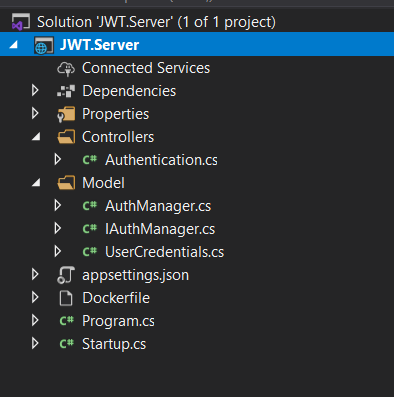
Task: Select the Model folder label
Action: click(x=103, y=183)
